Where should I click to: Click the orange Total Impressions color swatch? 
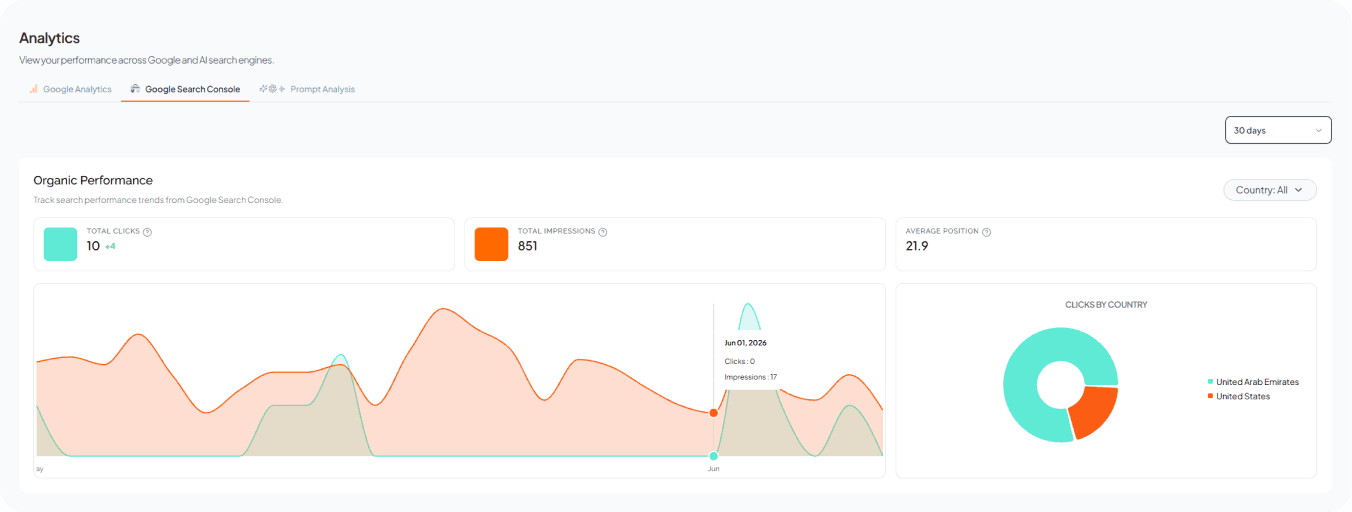[491, 244]
